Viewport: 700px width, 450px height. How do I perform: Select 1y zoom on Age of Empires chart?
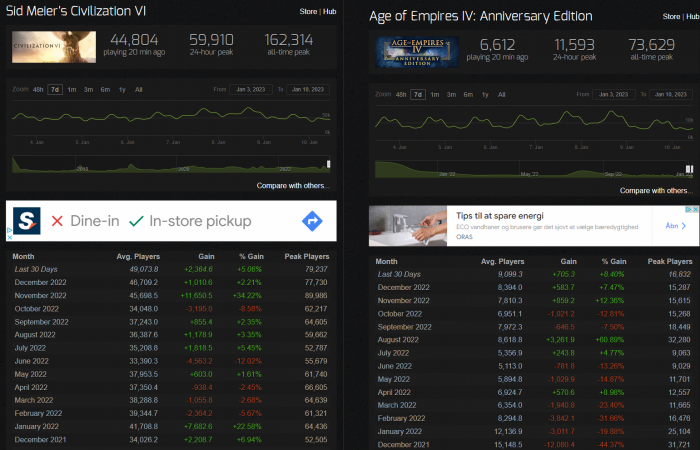[485, 95]
